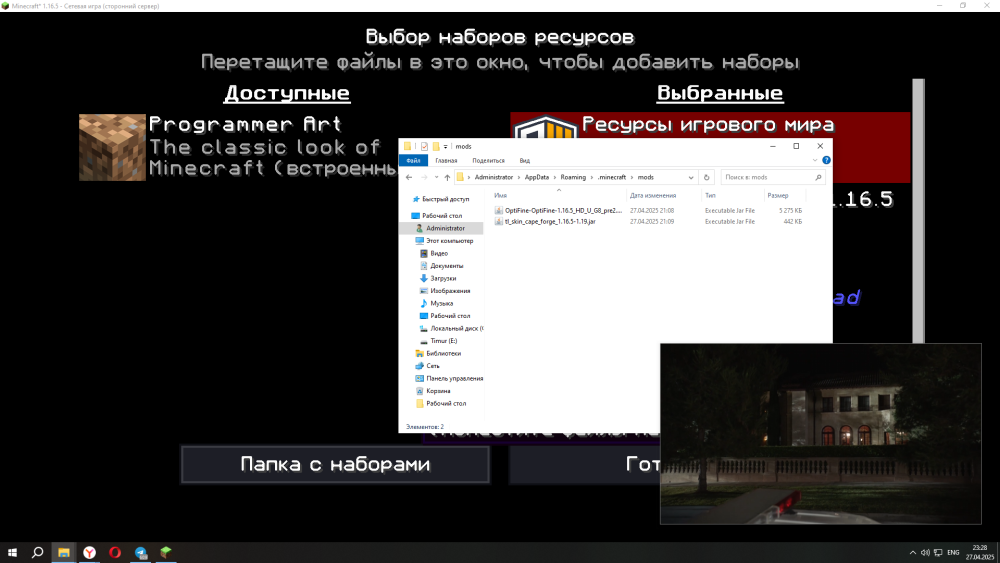The width and height of the screenshot is (1000, 563).
Task: Switch to the Главная ribbon tab
Action: click(x=446, y=161)
